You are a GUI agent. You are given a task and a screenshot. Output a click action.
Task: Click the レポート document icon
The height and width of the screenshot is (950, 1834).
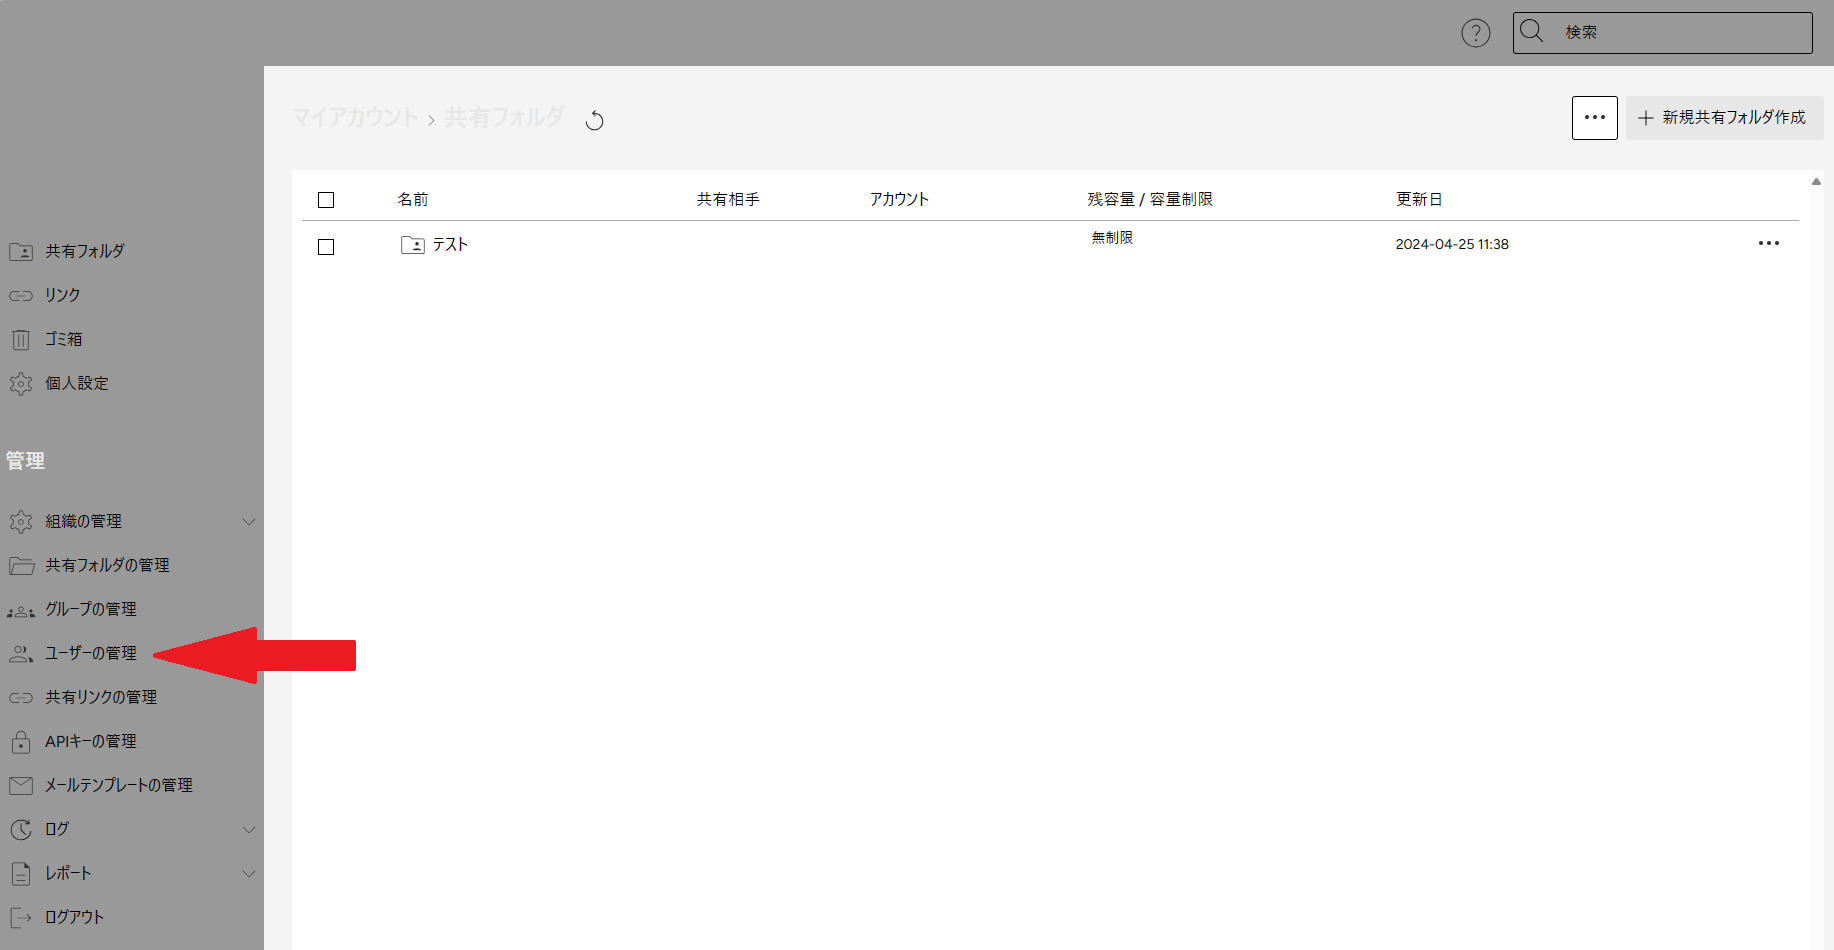pyautogui.click(x=21, y=873)
